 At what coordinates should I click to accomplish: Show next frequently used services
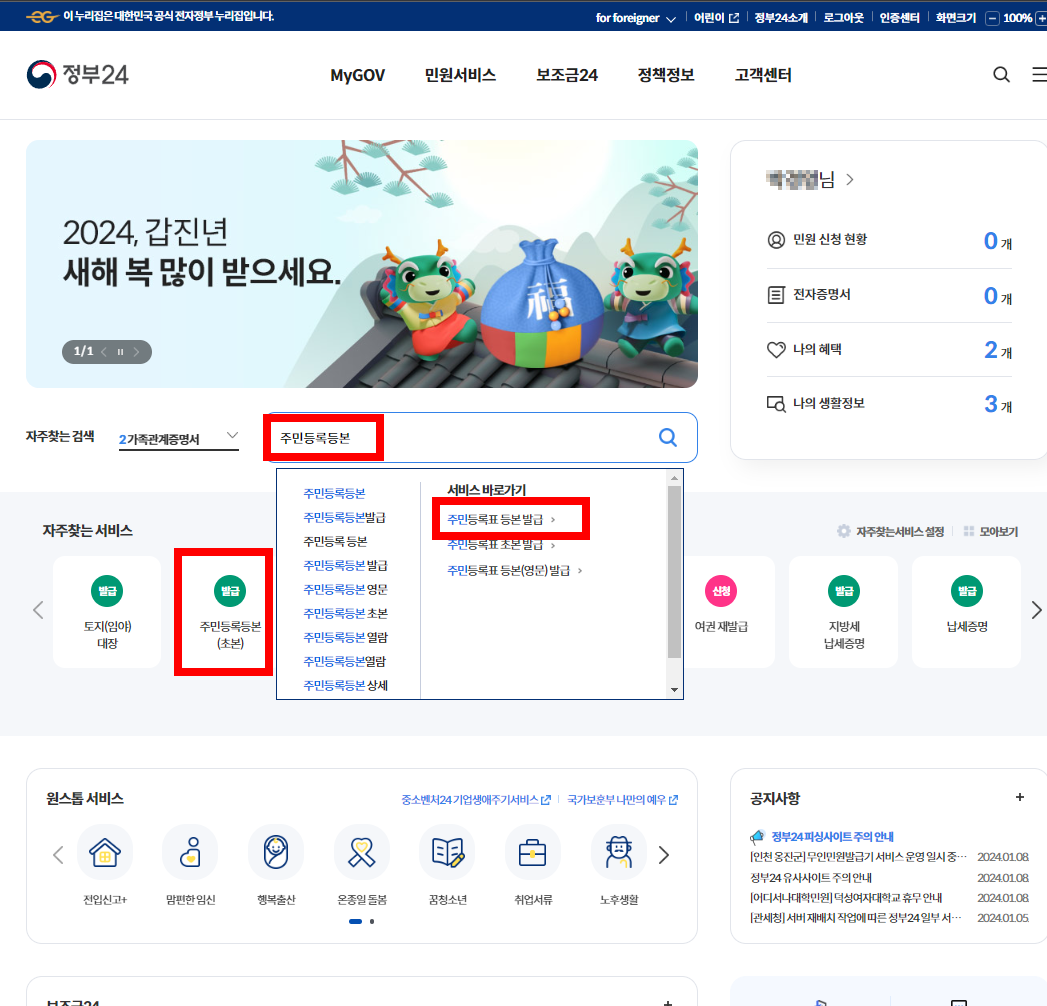(1036, 610)
